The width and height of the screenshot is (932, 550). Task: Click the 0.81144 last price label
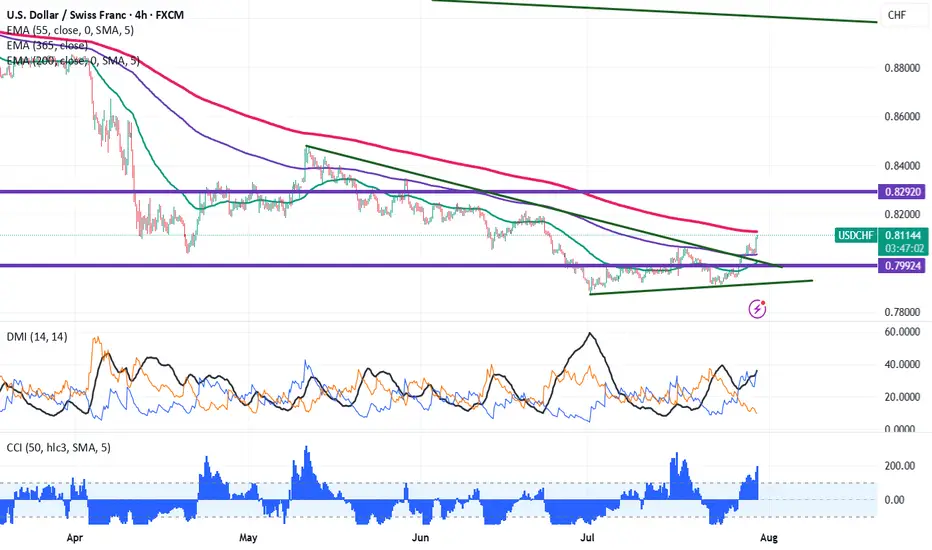903,235
